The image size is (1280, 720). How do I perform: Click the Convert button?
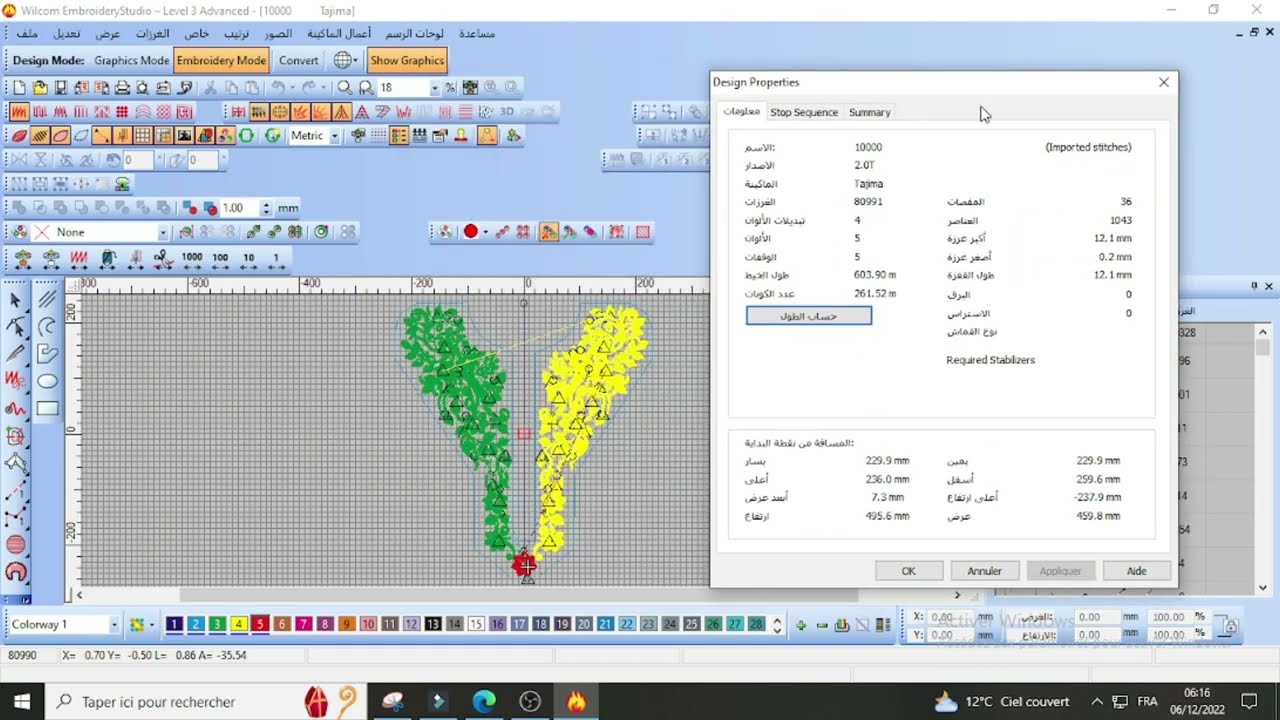pos(298,60)
